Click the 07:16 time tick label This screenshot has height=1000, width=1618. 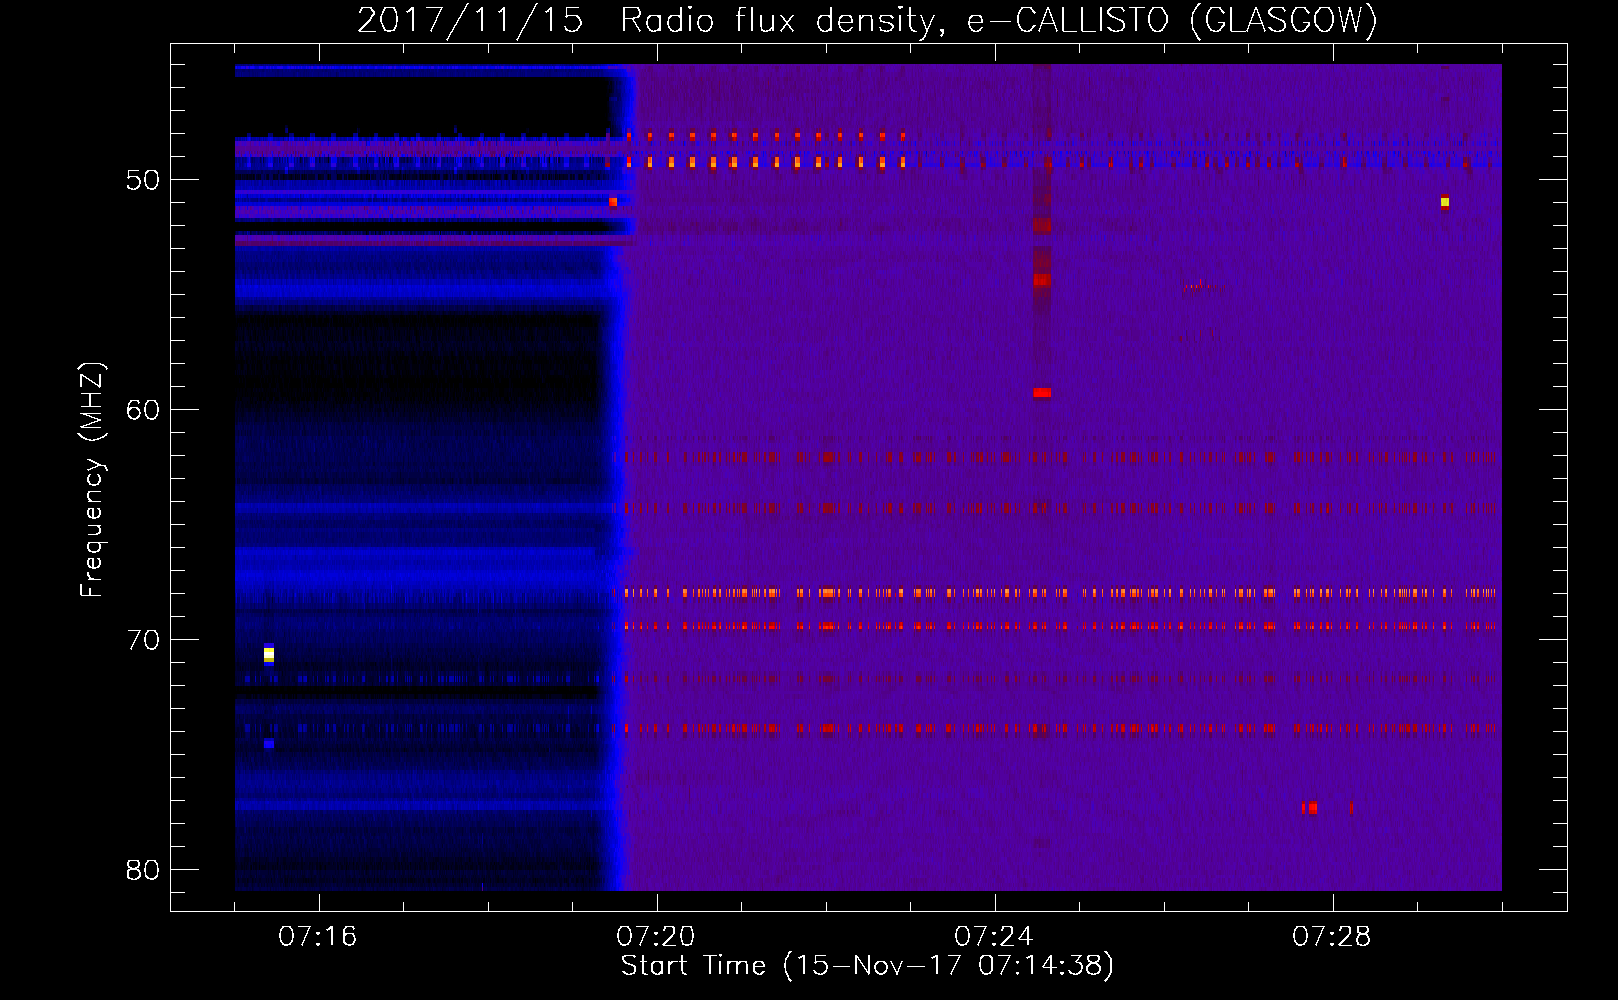(x=318, y=937)
